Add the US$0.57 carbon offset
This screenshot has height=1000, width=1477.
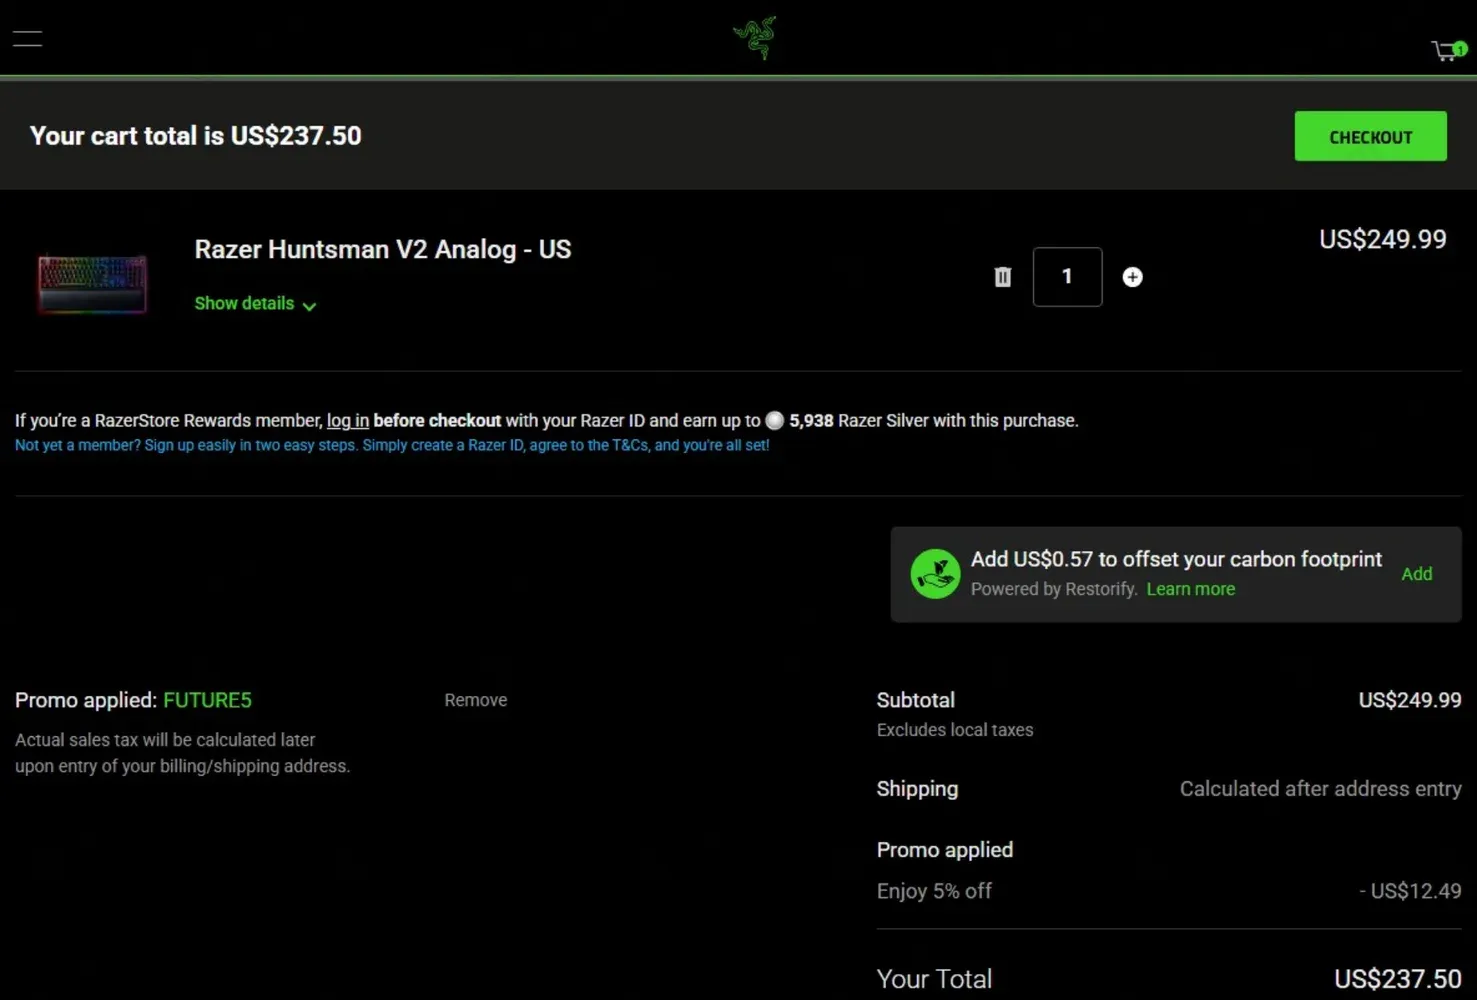tap(1416, 574)
